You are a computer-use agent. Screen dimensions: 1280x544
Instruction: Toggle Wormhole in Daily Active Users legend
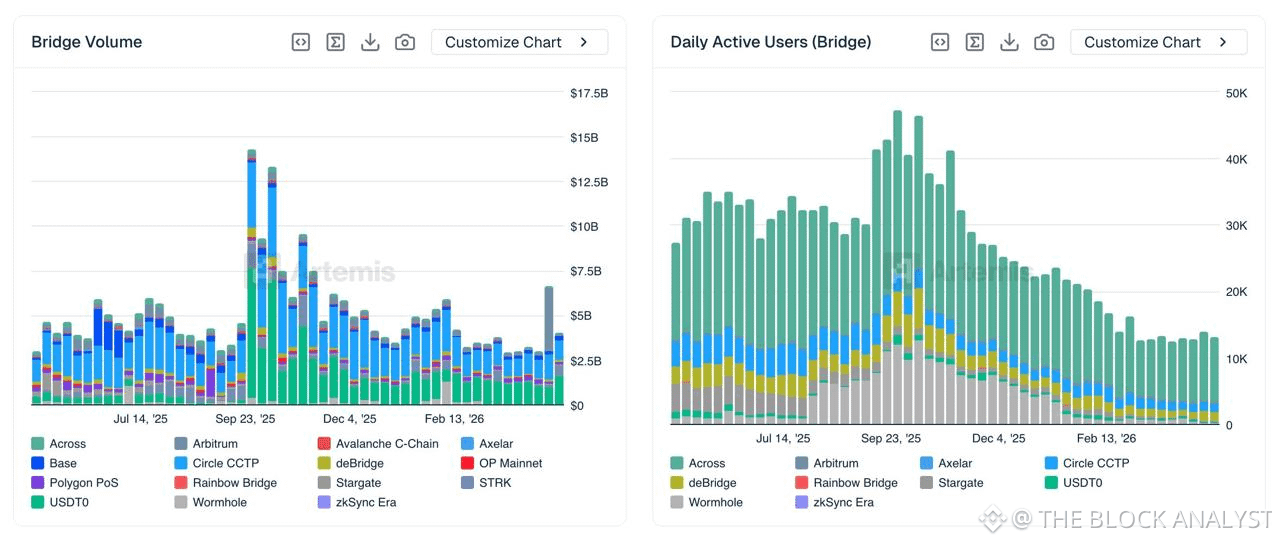(707, 502)
